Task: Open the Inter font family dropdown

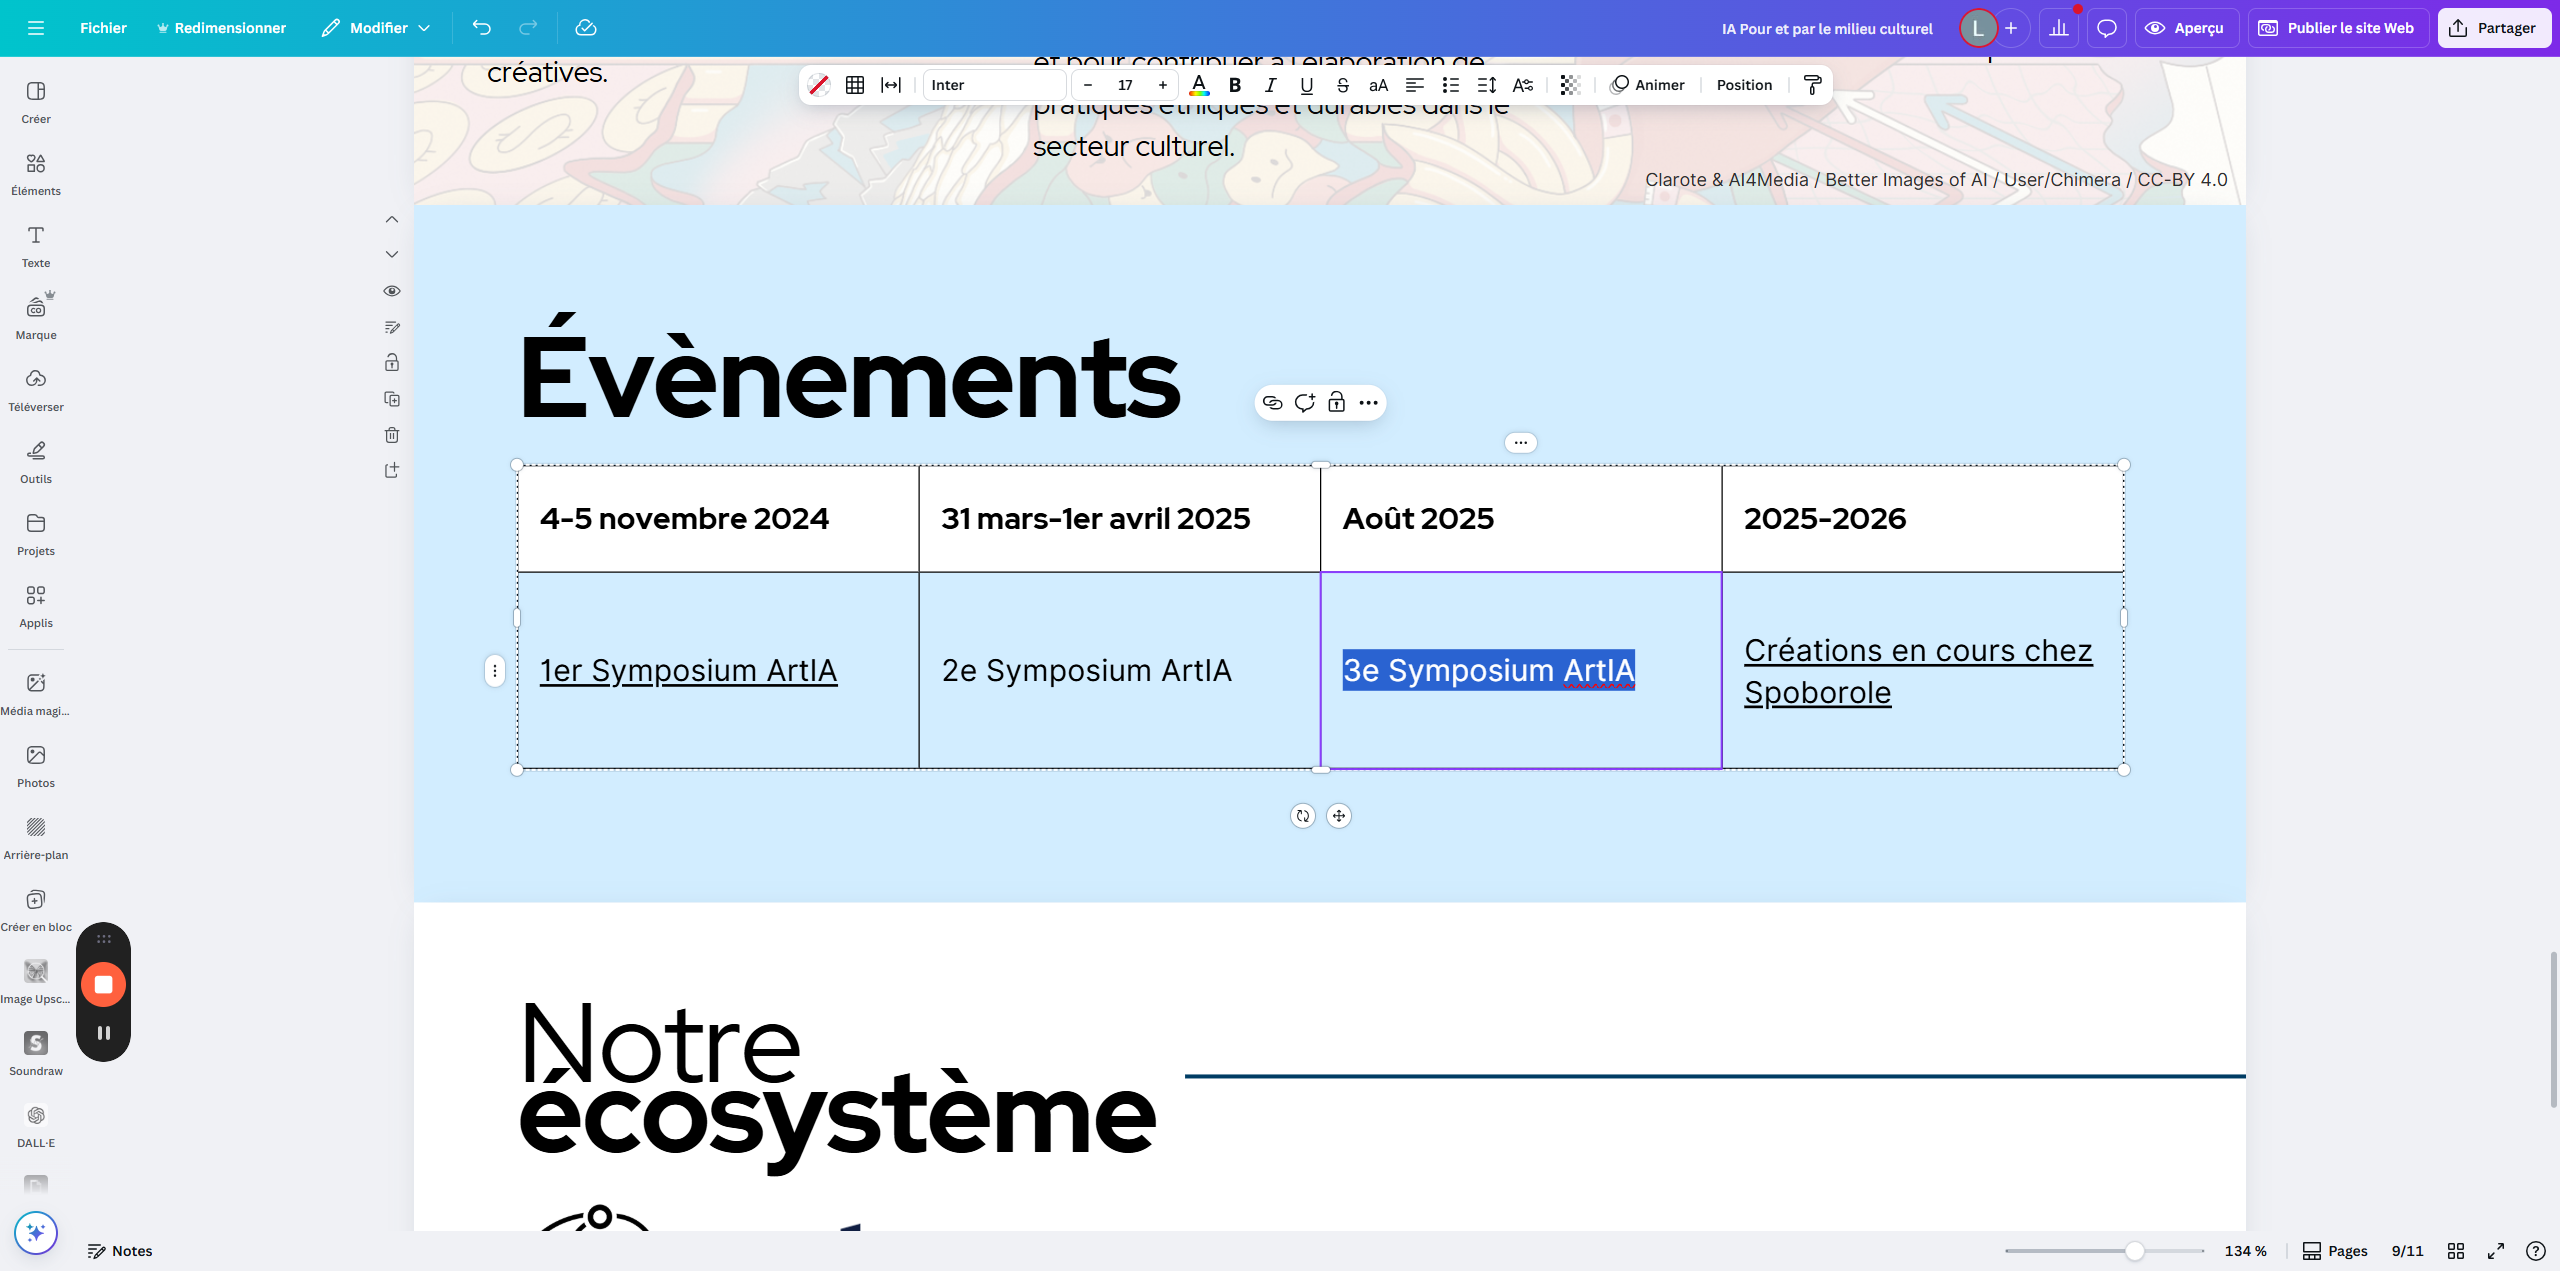Action: click(x=993, y=85)
